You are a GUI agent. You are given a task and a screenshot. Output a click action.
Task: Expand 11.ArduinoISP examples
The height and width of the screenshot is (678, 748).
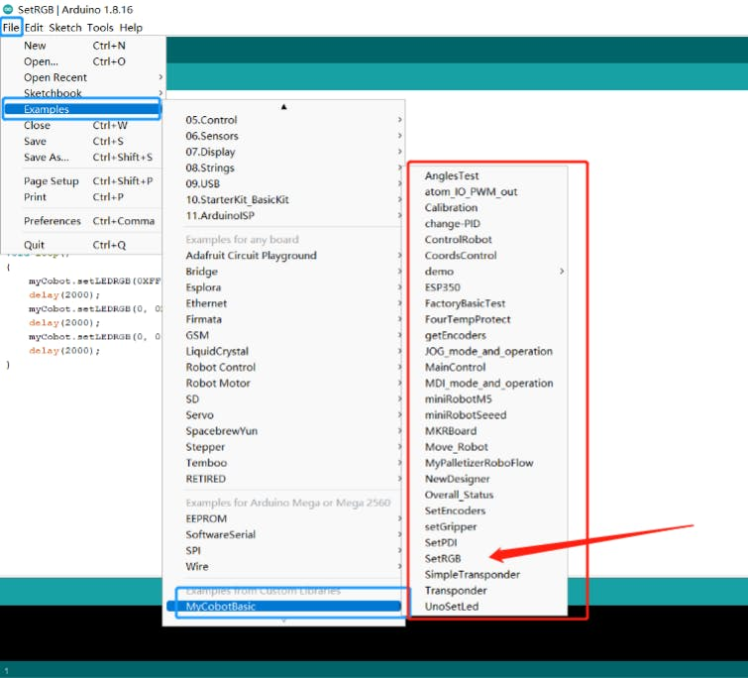point(284,216)
